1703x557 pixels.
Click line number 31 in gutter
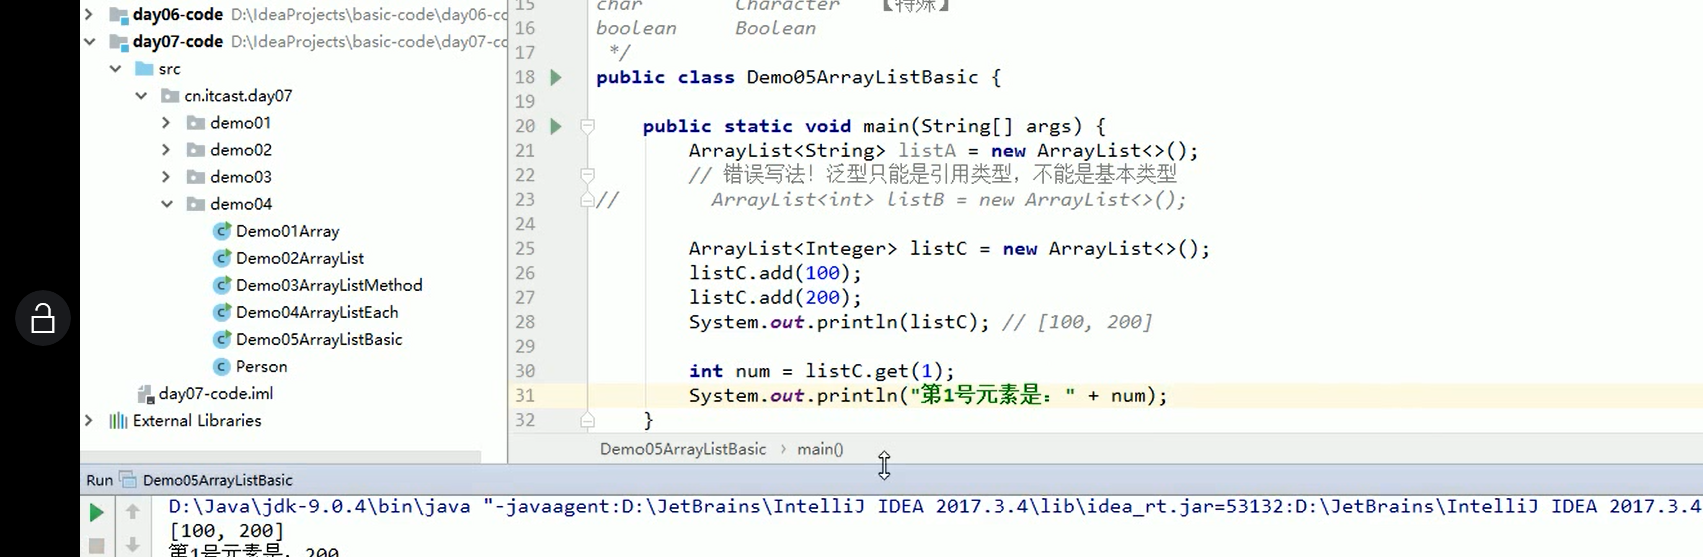click(525, 395)
